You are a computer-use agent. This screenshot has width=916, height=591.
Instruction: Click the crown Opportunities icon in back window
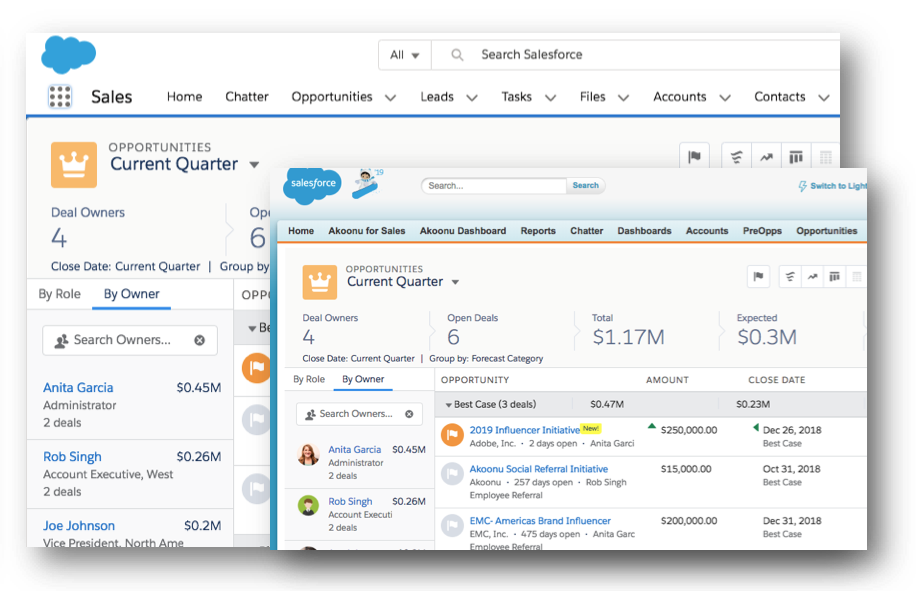coord(74,165)
